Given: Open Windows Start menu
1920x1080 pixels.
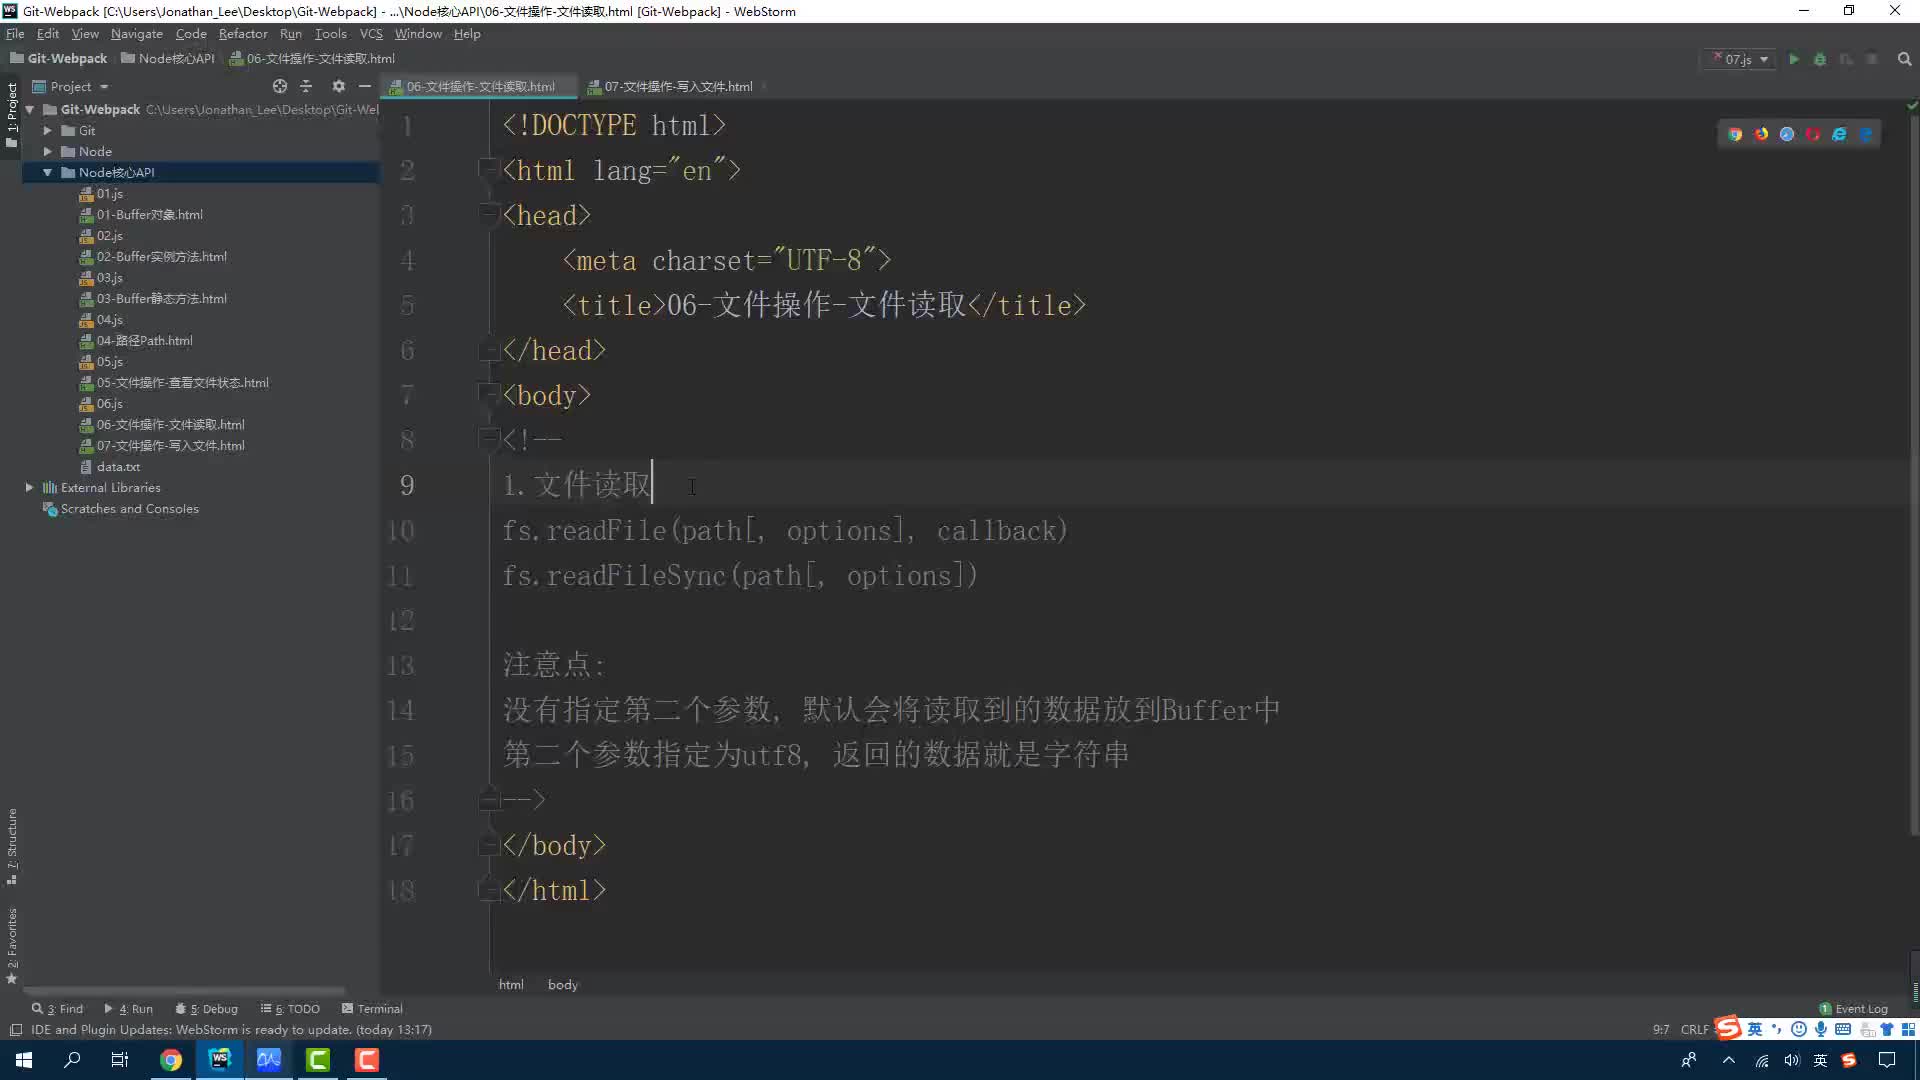Looking at the screenshot, I should tap(24, 1060).
